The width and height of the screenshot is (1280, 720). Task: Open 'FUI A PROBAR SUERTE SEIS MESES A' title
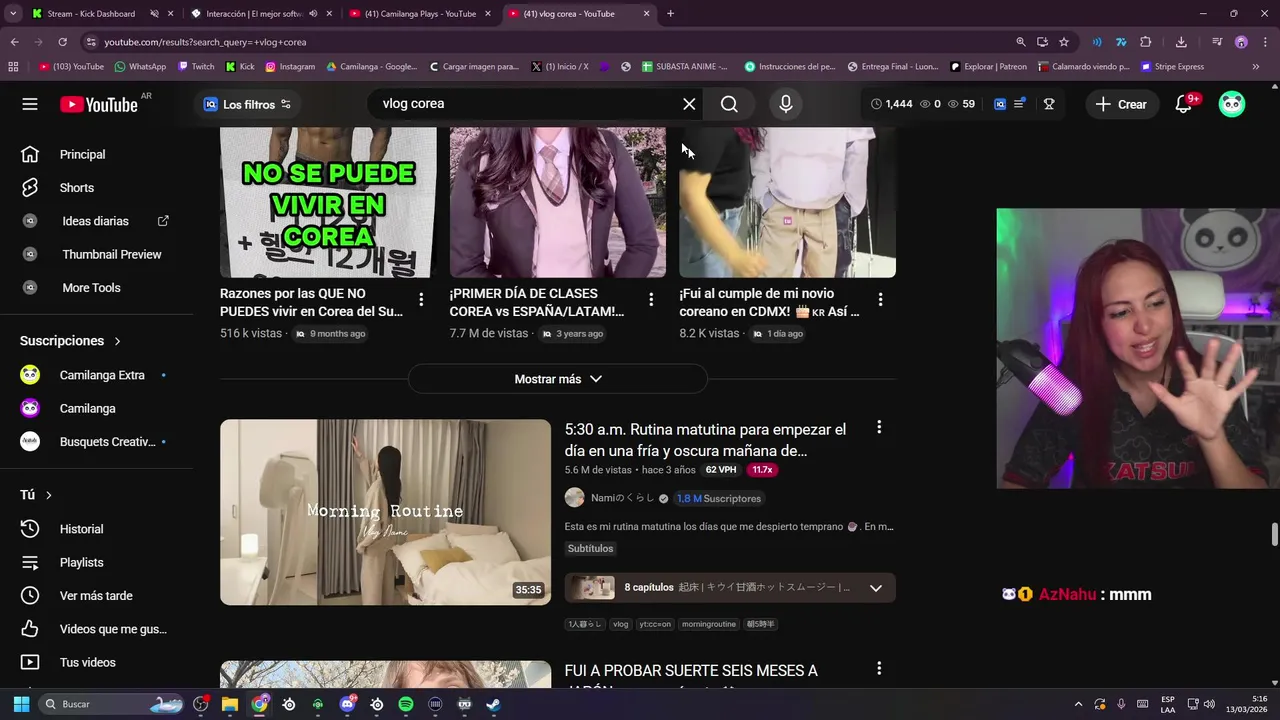pos(691,671)
